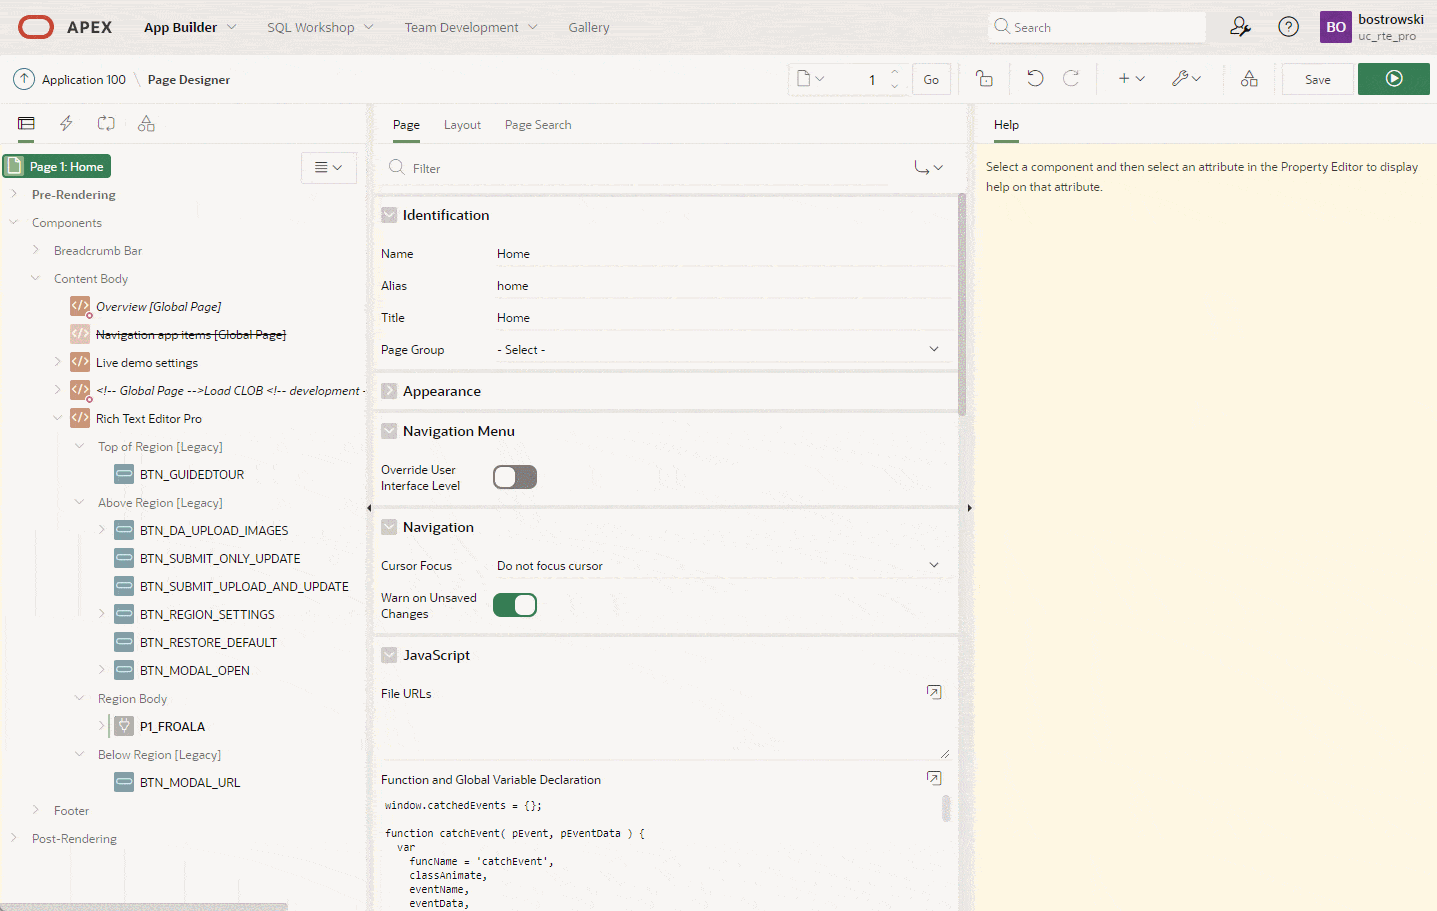Switch to the Dynamic Actions lightning tab

click(66, 124)
